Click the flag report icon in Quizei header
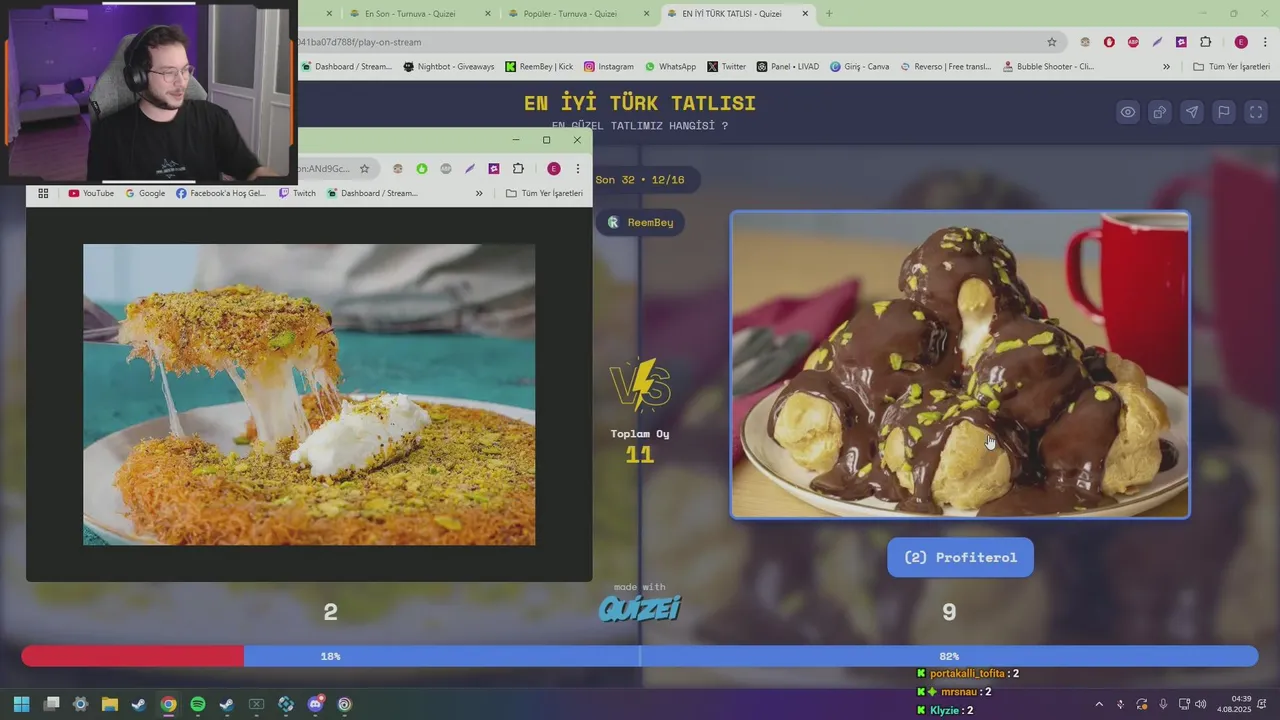 pos(1224,112)
